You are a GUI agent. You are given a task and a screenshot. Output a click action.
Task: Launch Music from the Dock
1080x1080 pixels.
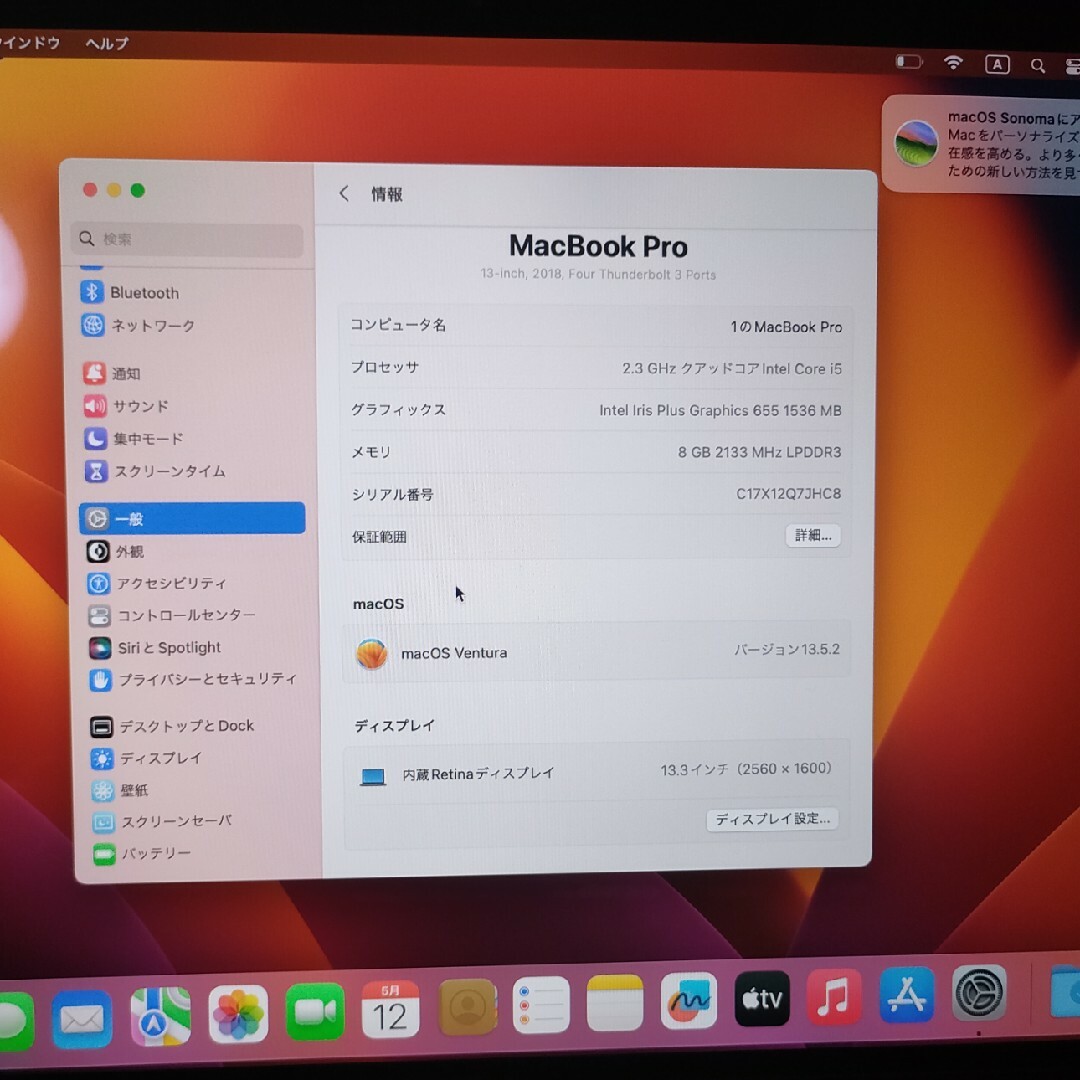coord(834,996)
